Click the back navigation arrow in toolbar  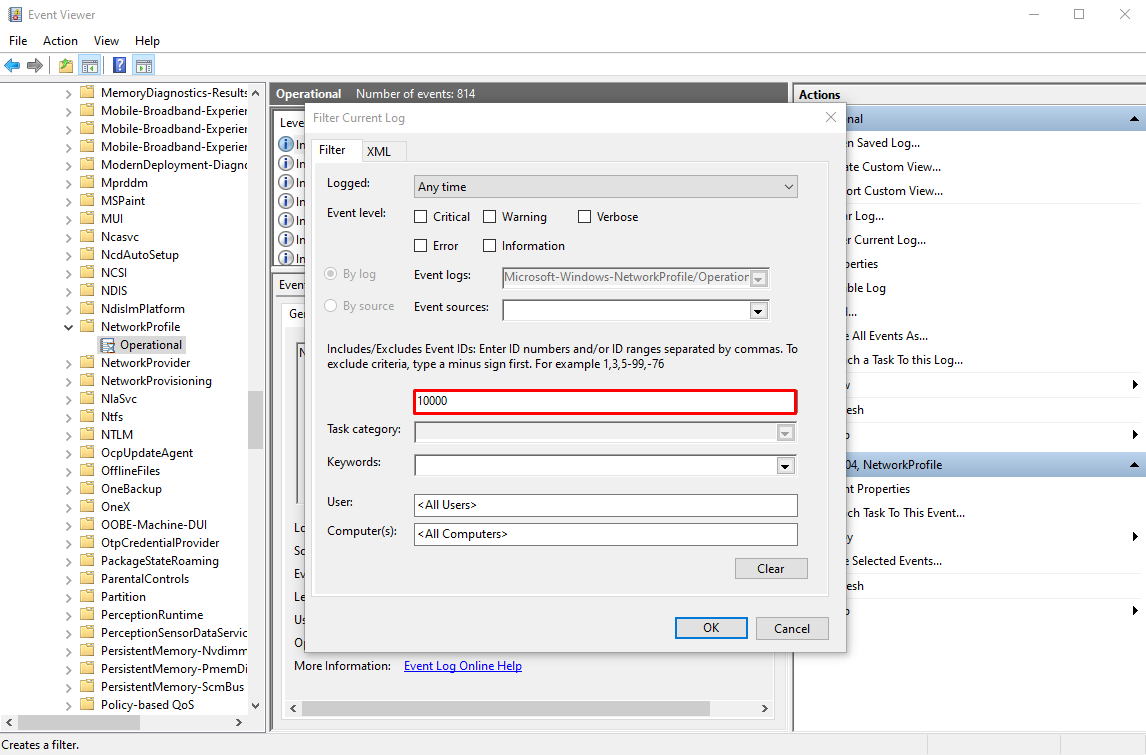coord(12,65)
